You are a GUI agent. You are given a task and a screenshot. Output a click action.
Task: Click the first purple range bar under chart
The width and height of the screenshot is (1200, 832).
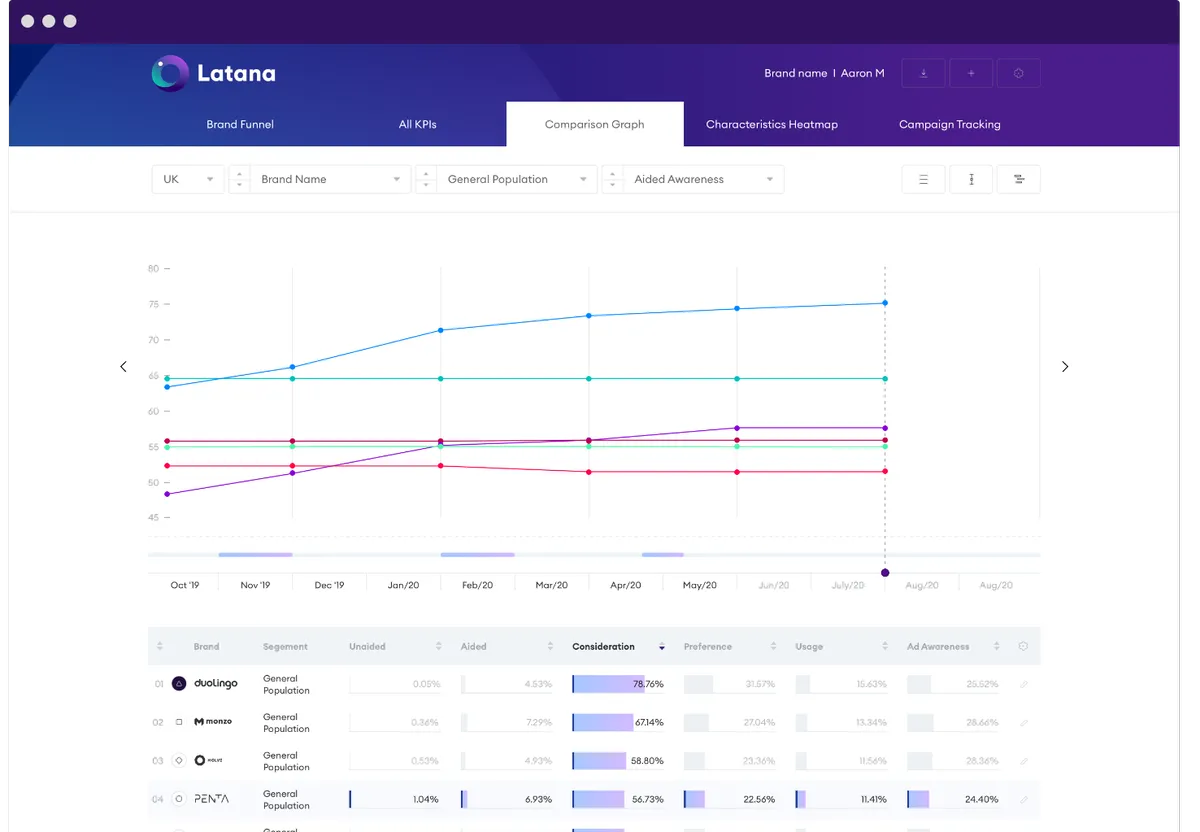[256, 554]
